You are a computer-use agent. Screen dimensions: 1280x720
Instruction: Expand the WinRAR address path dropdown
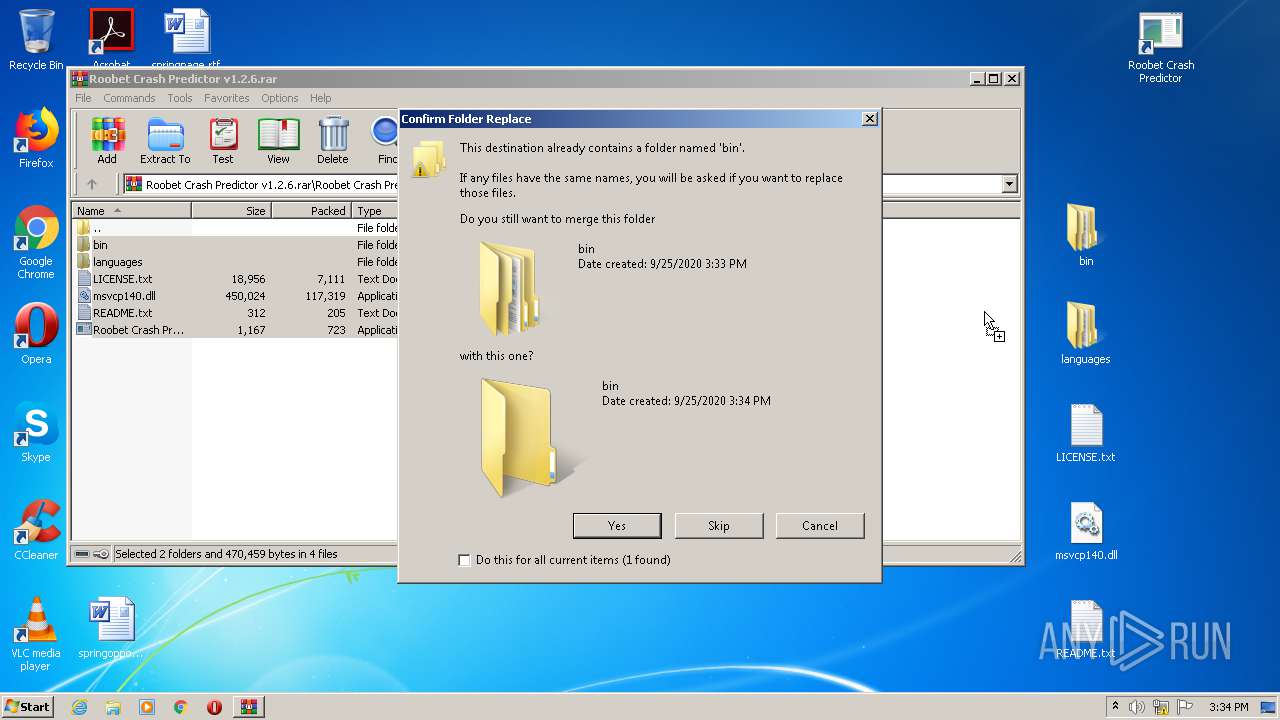click(1009, 184)
